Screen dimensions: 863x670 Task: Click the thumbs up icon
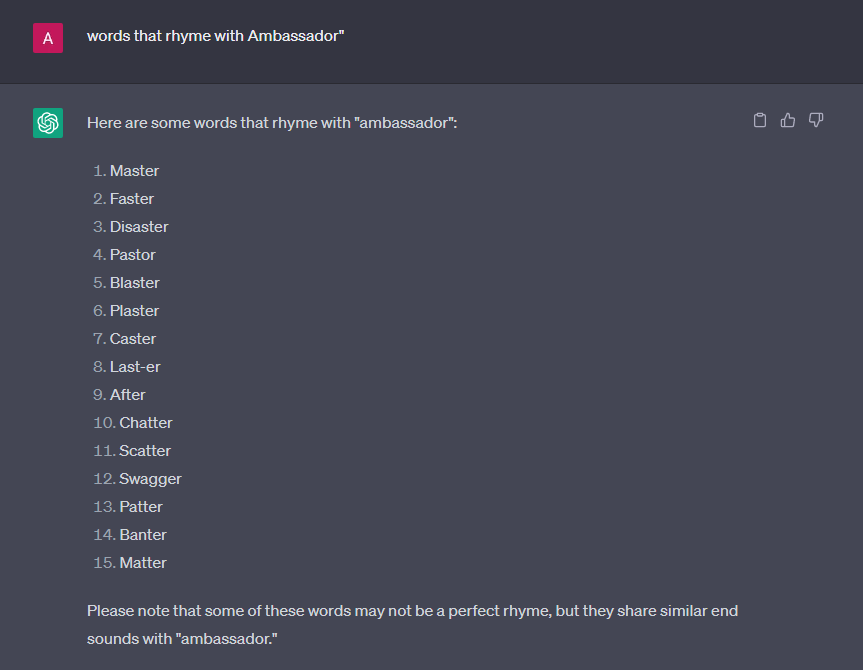(x=788, y=121)
